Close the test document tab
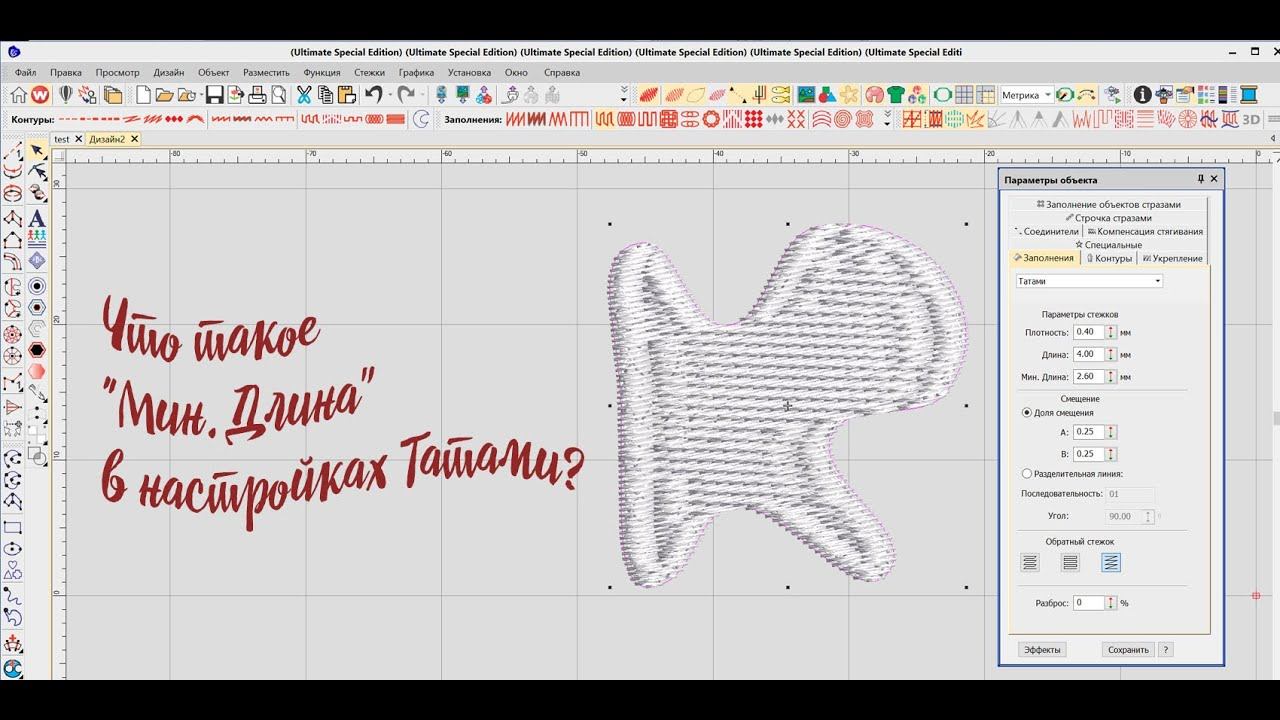This screenshot has width=1280, height=720. click(x=77, y=139)
